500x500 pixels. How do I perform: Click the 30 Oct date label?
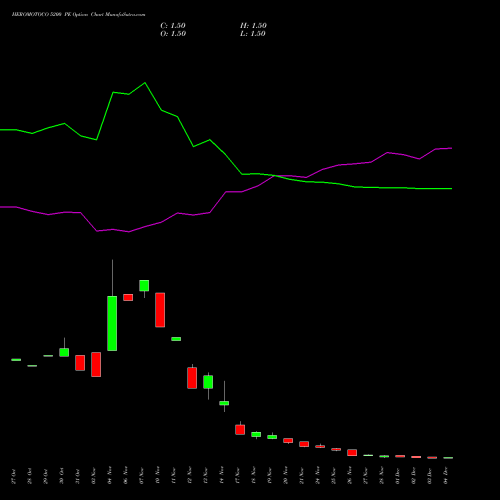click(x=62, y=476)
